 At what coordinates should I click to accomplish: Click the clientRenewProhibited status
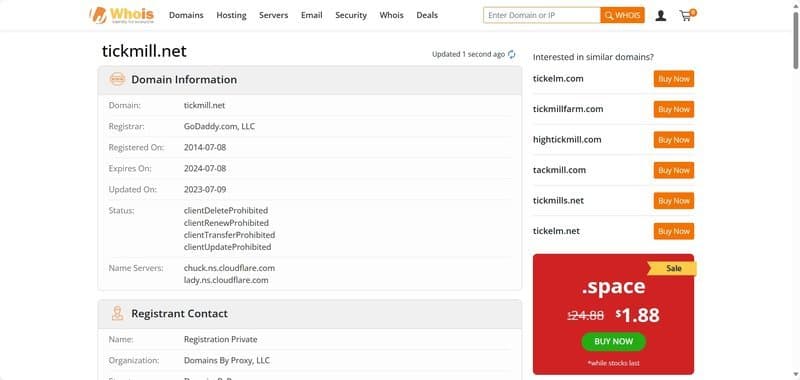(x=226, y=223)
